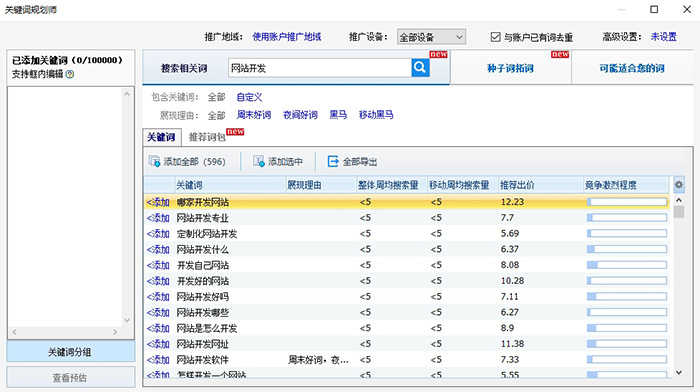
Task: Click competition bar for 网站开发网址
Action: click(x=627, y=344)
